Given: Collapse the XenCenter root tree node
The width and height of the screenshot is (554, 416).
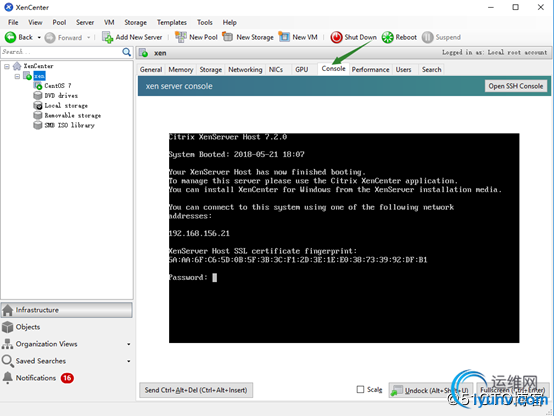Looking at the screenshot, I should pos(7,66).
